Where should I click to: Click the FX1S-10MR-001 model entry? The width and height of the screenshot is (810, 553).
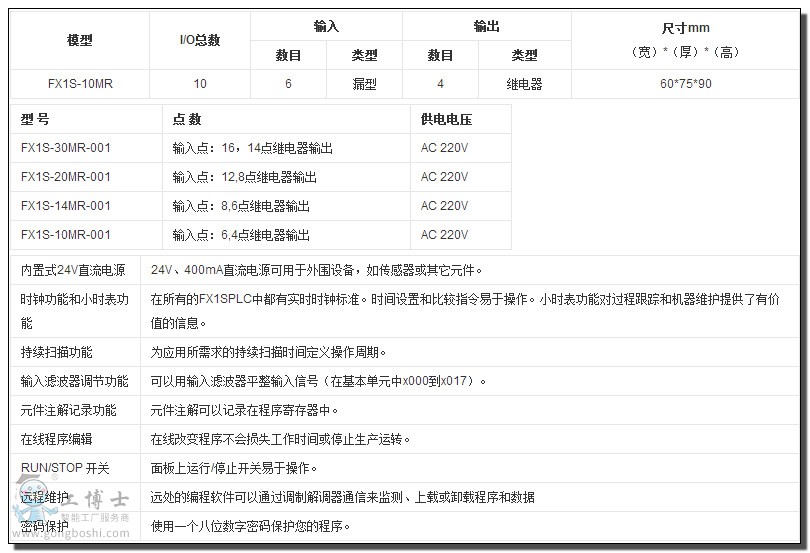[x=66, y=235]
